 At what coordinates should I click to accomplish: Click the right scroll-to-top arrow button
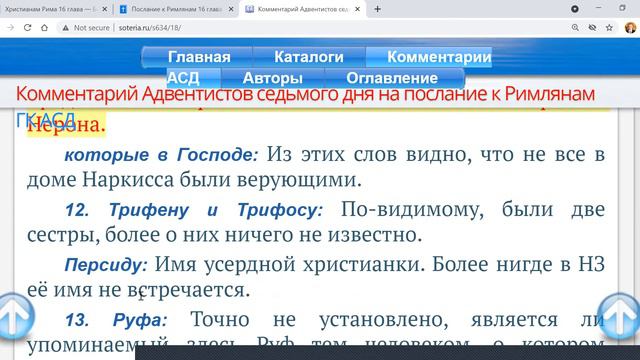(x=619, y=317)
